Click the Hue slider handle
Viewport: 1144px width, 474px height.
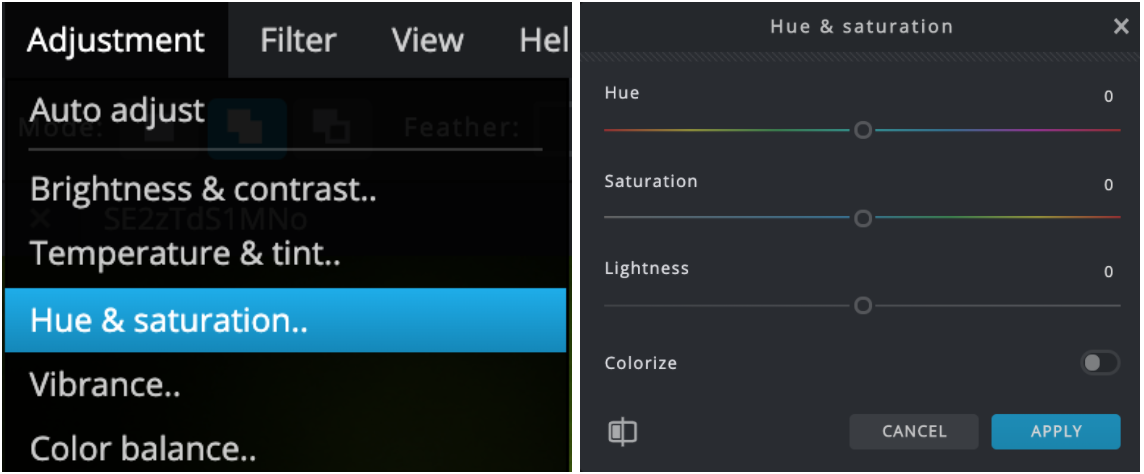click(x=863, y=131)
